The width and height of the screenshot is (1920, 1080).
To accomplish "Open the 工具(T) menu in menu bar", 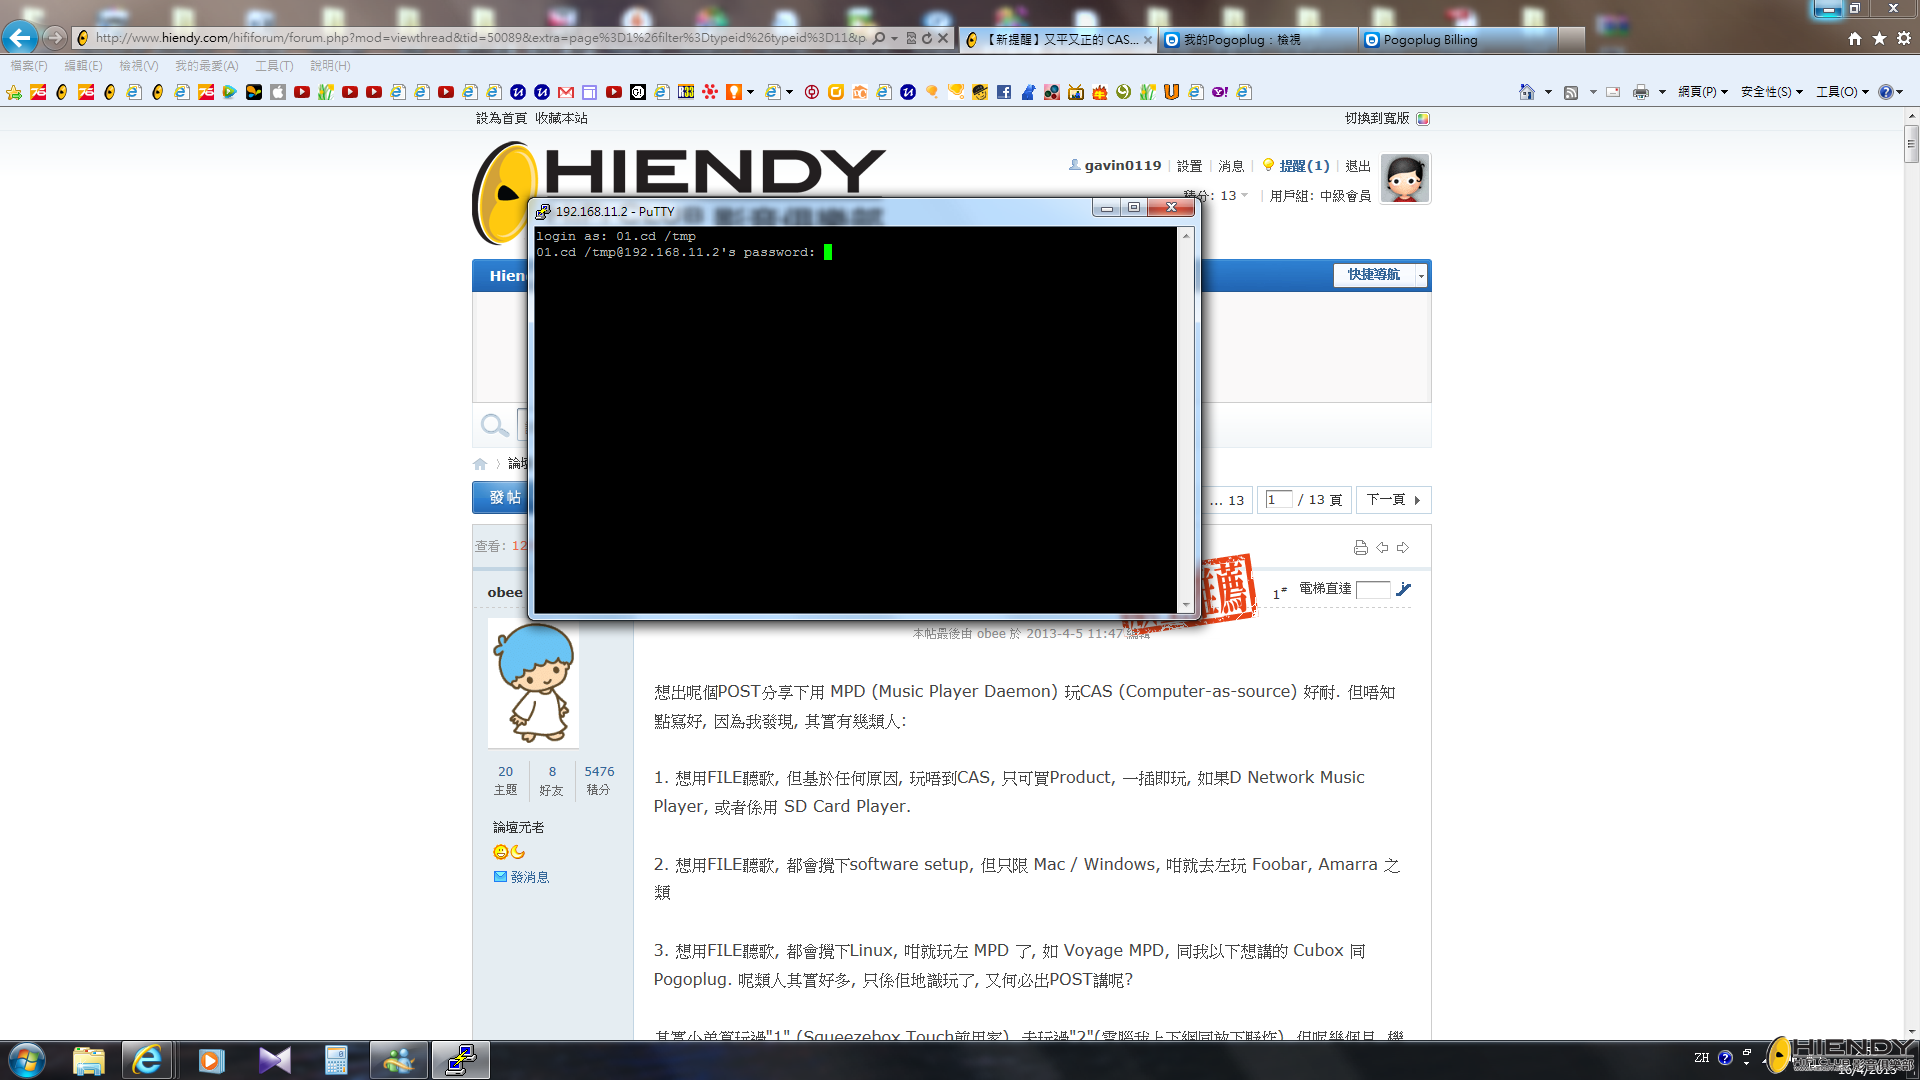I will pos(273,66).
